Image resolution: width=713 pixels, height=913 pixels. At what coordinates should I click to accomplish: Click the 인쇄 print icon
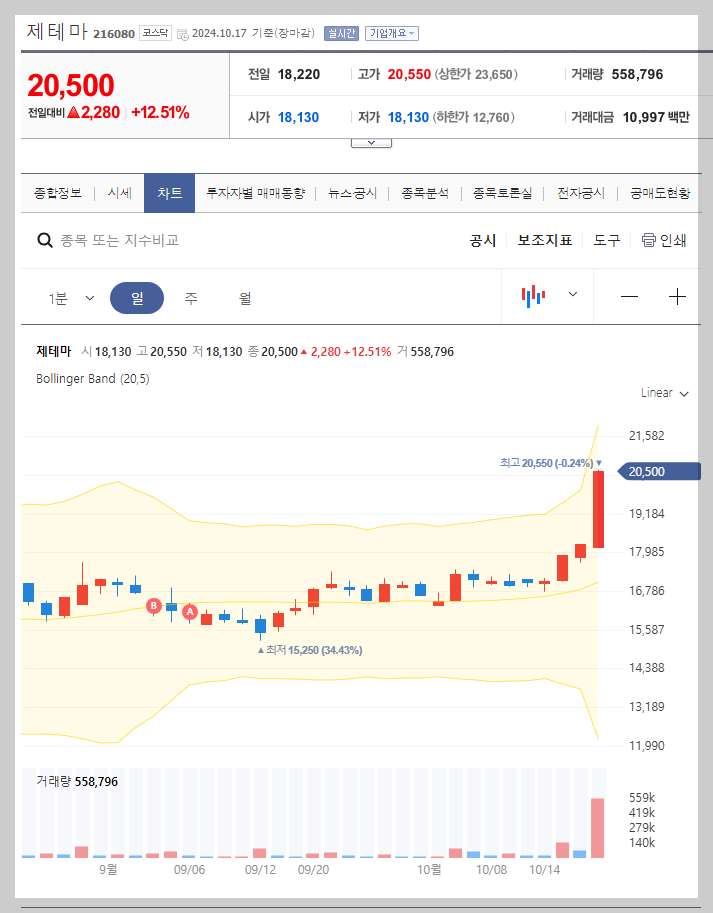click(649, 240)
